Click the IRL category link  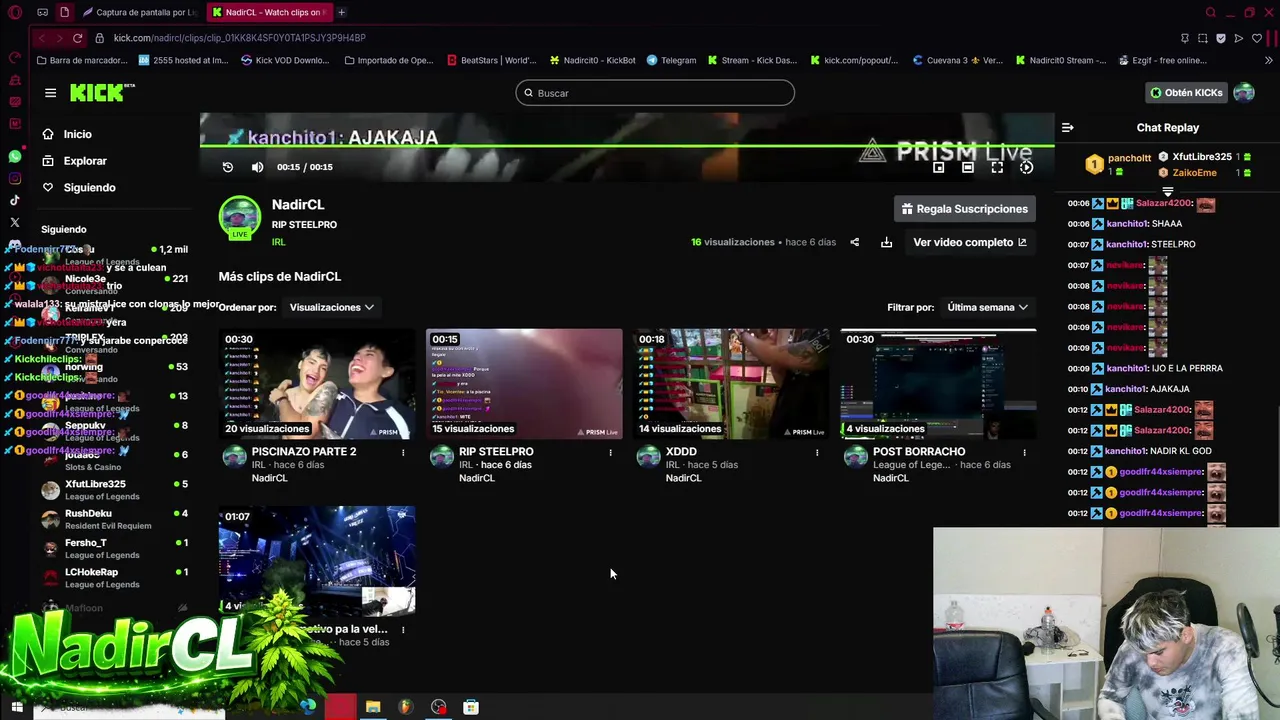click(x=278, y=242)
